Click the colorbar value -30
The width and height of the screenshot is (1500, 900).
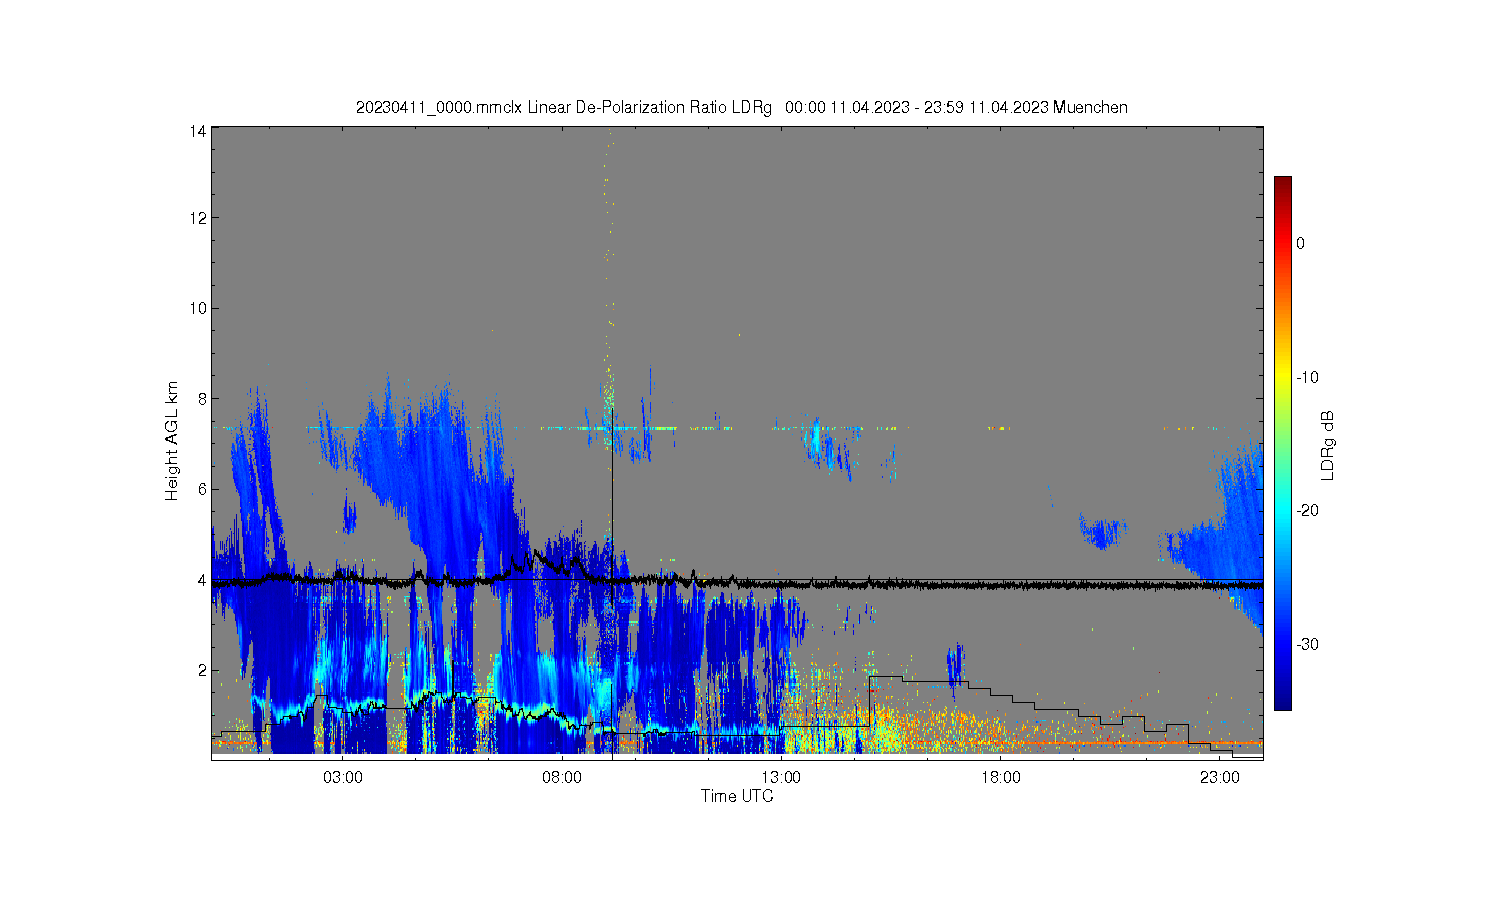coord(1307,644)
